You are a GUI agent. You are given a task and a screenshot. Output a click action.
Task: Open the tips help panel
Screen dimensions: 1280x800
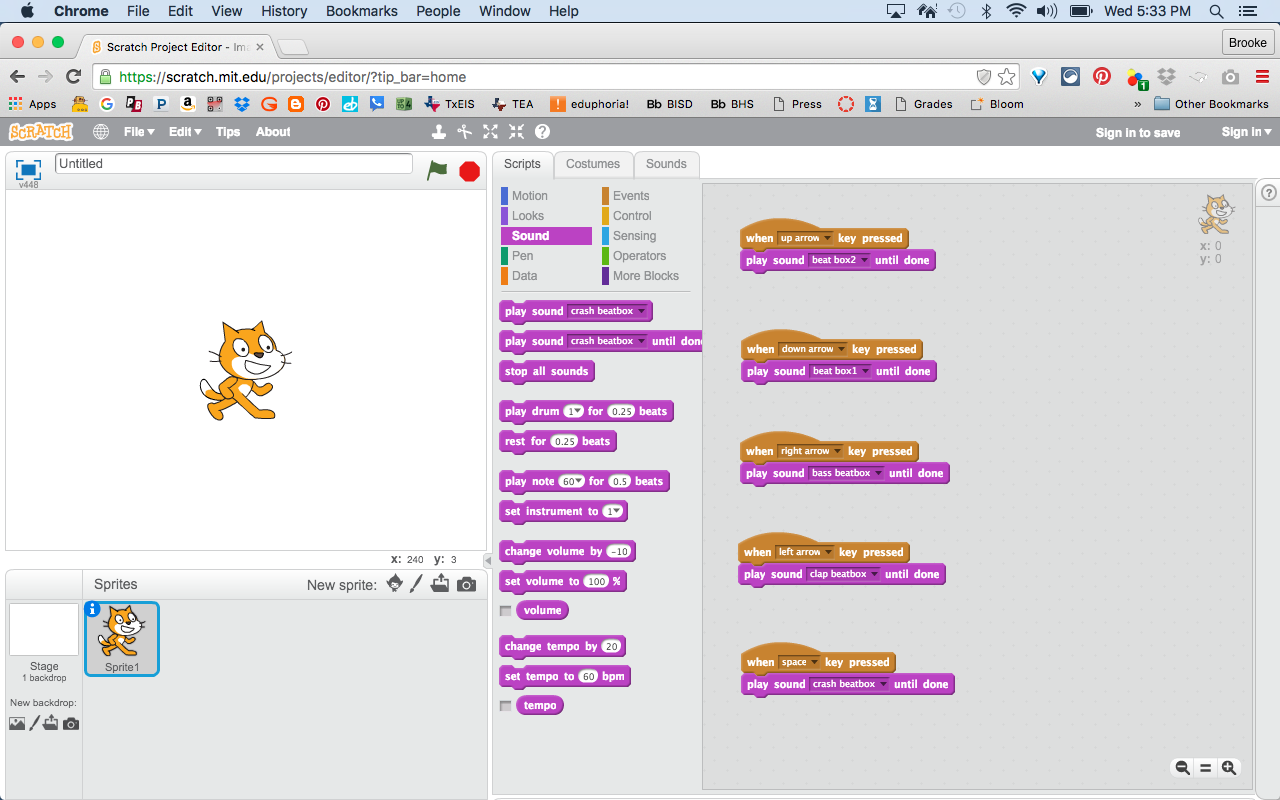click(1268, 194)
